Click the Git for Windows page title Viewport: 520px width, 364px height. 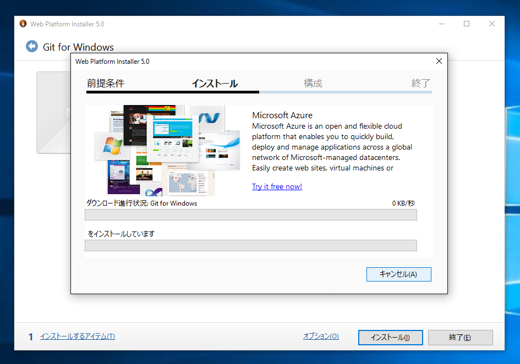click(x=78, y=47)
